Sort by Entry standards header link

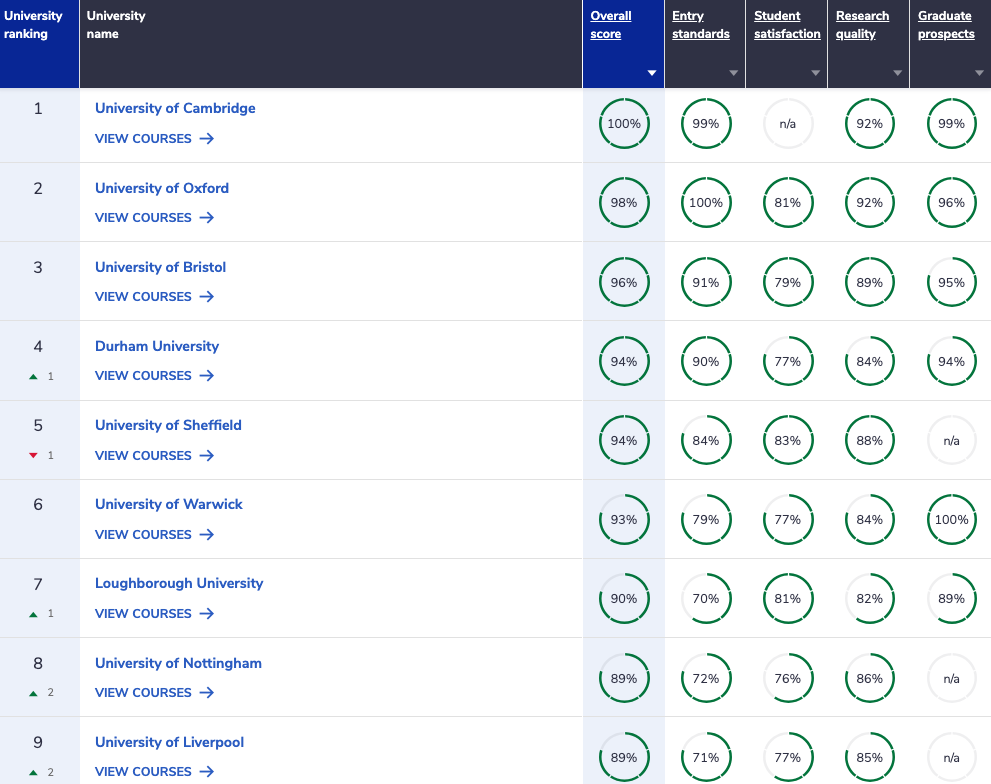pyautogui.click(x=700, y=25)
